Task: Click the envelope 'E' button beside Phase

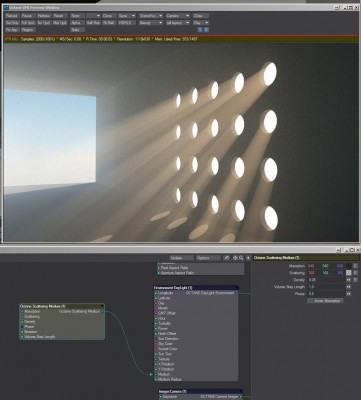Action: tap(348, 294)
